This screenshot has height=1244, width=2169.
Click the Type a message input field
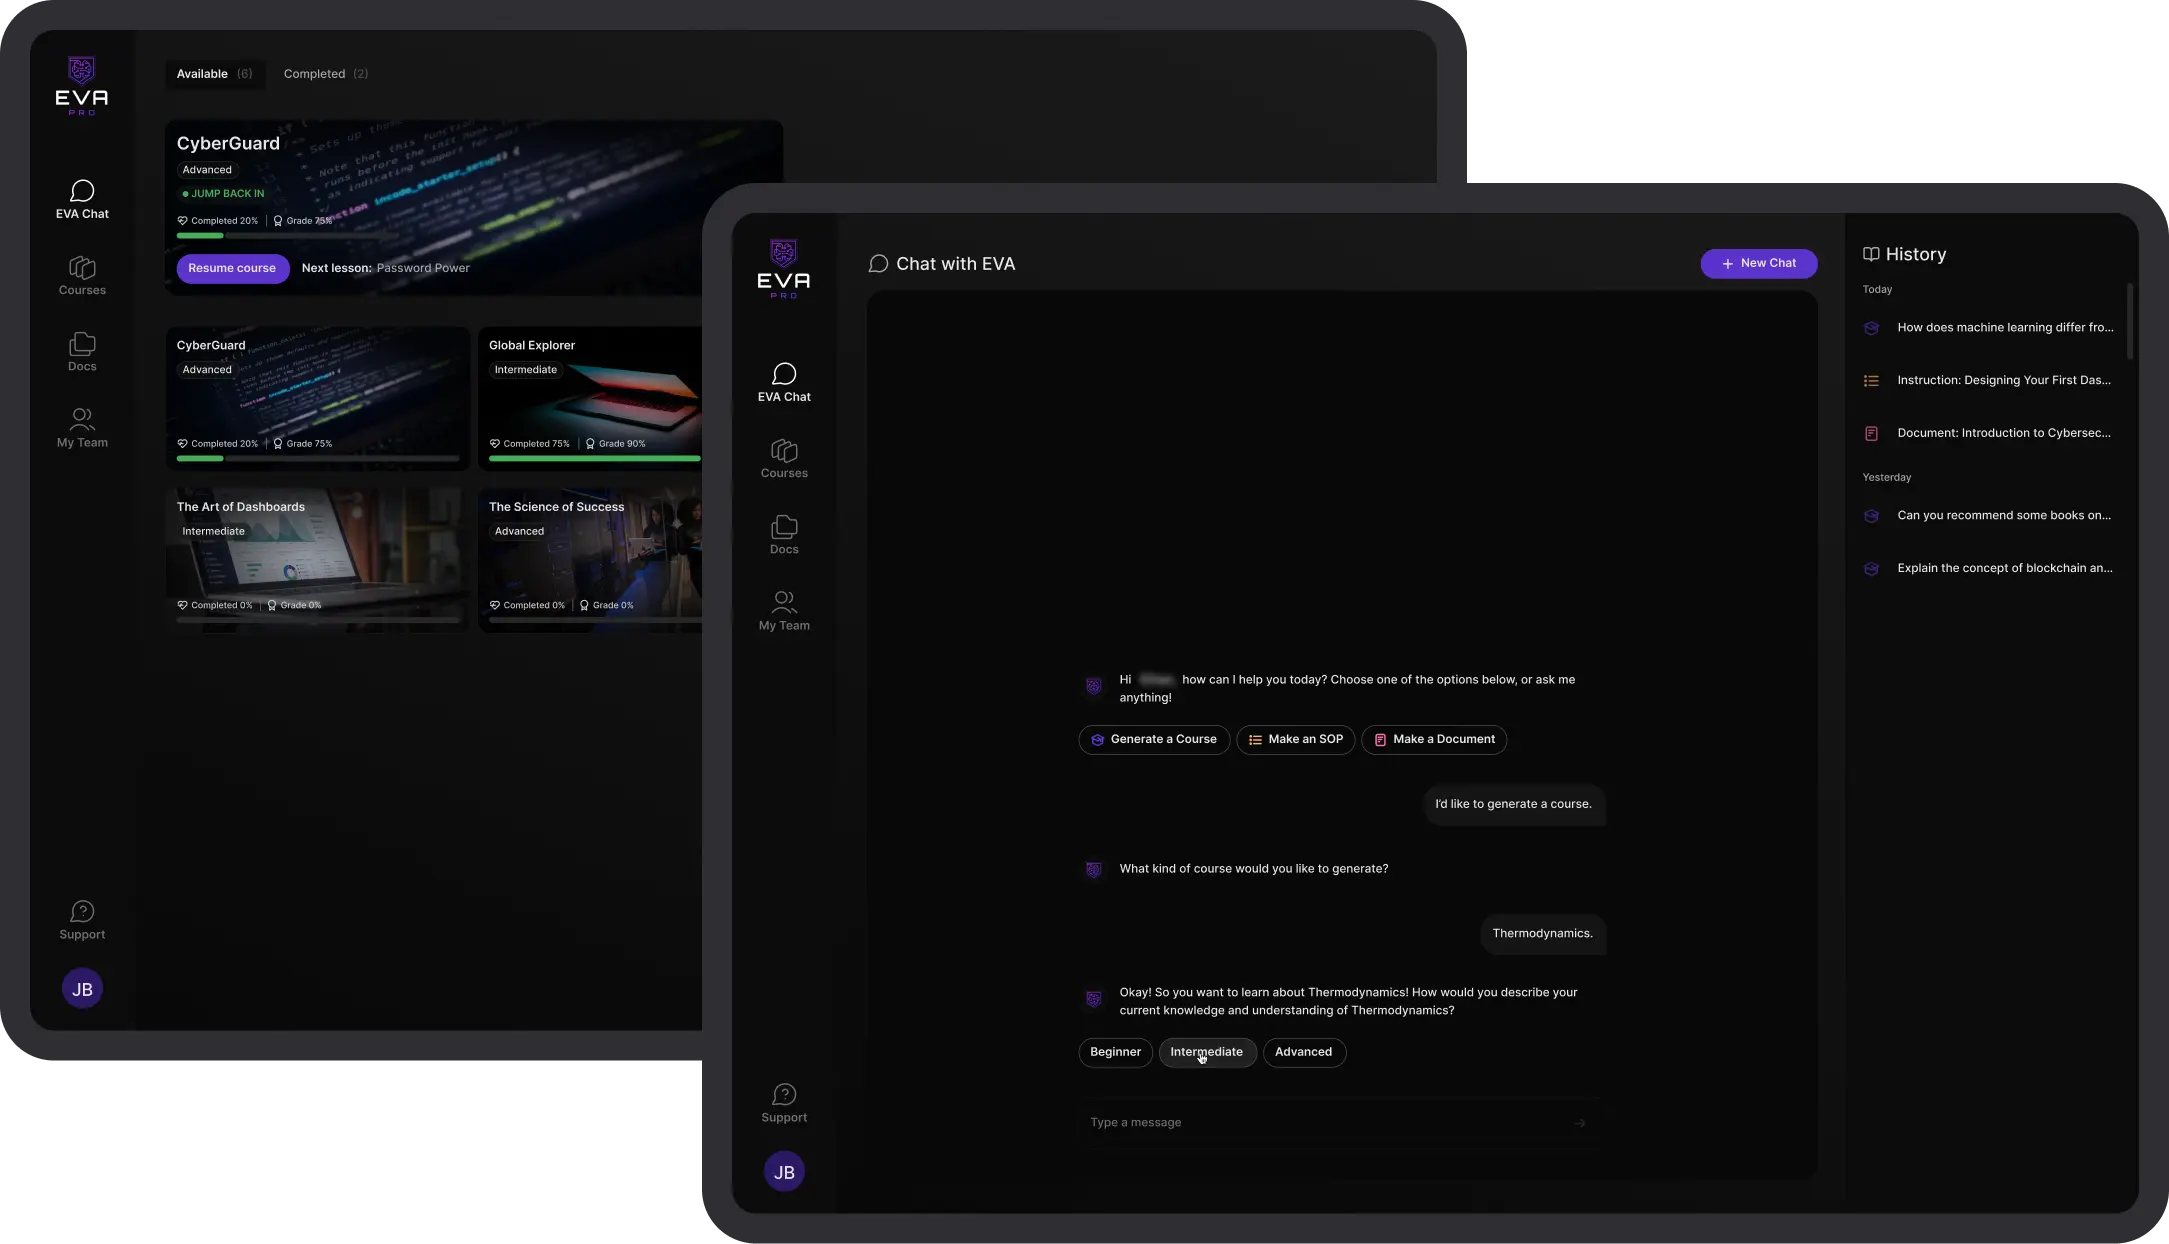coord(1300,1123)
